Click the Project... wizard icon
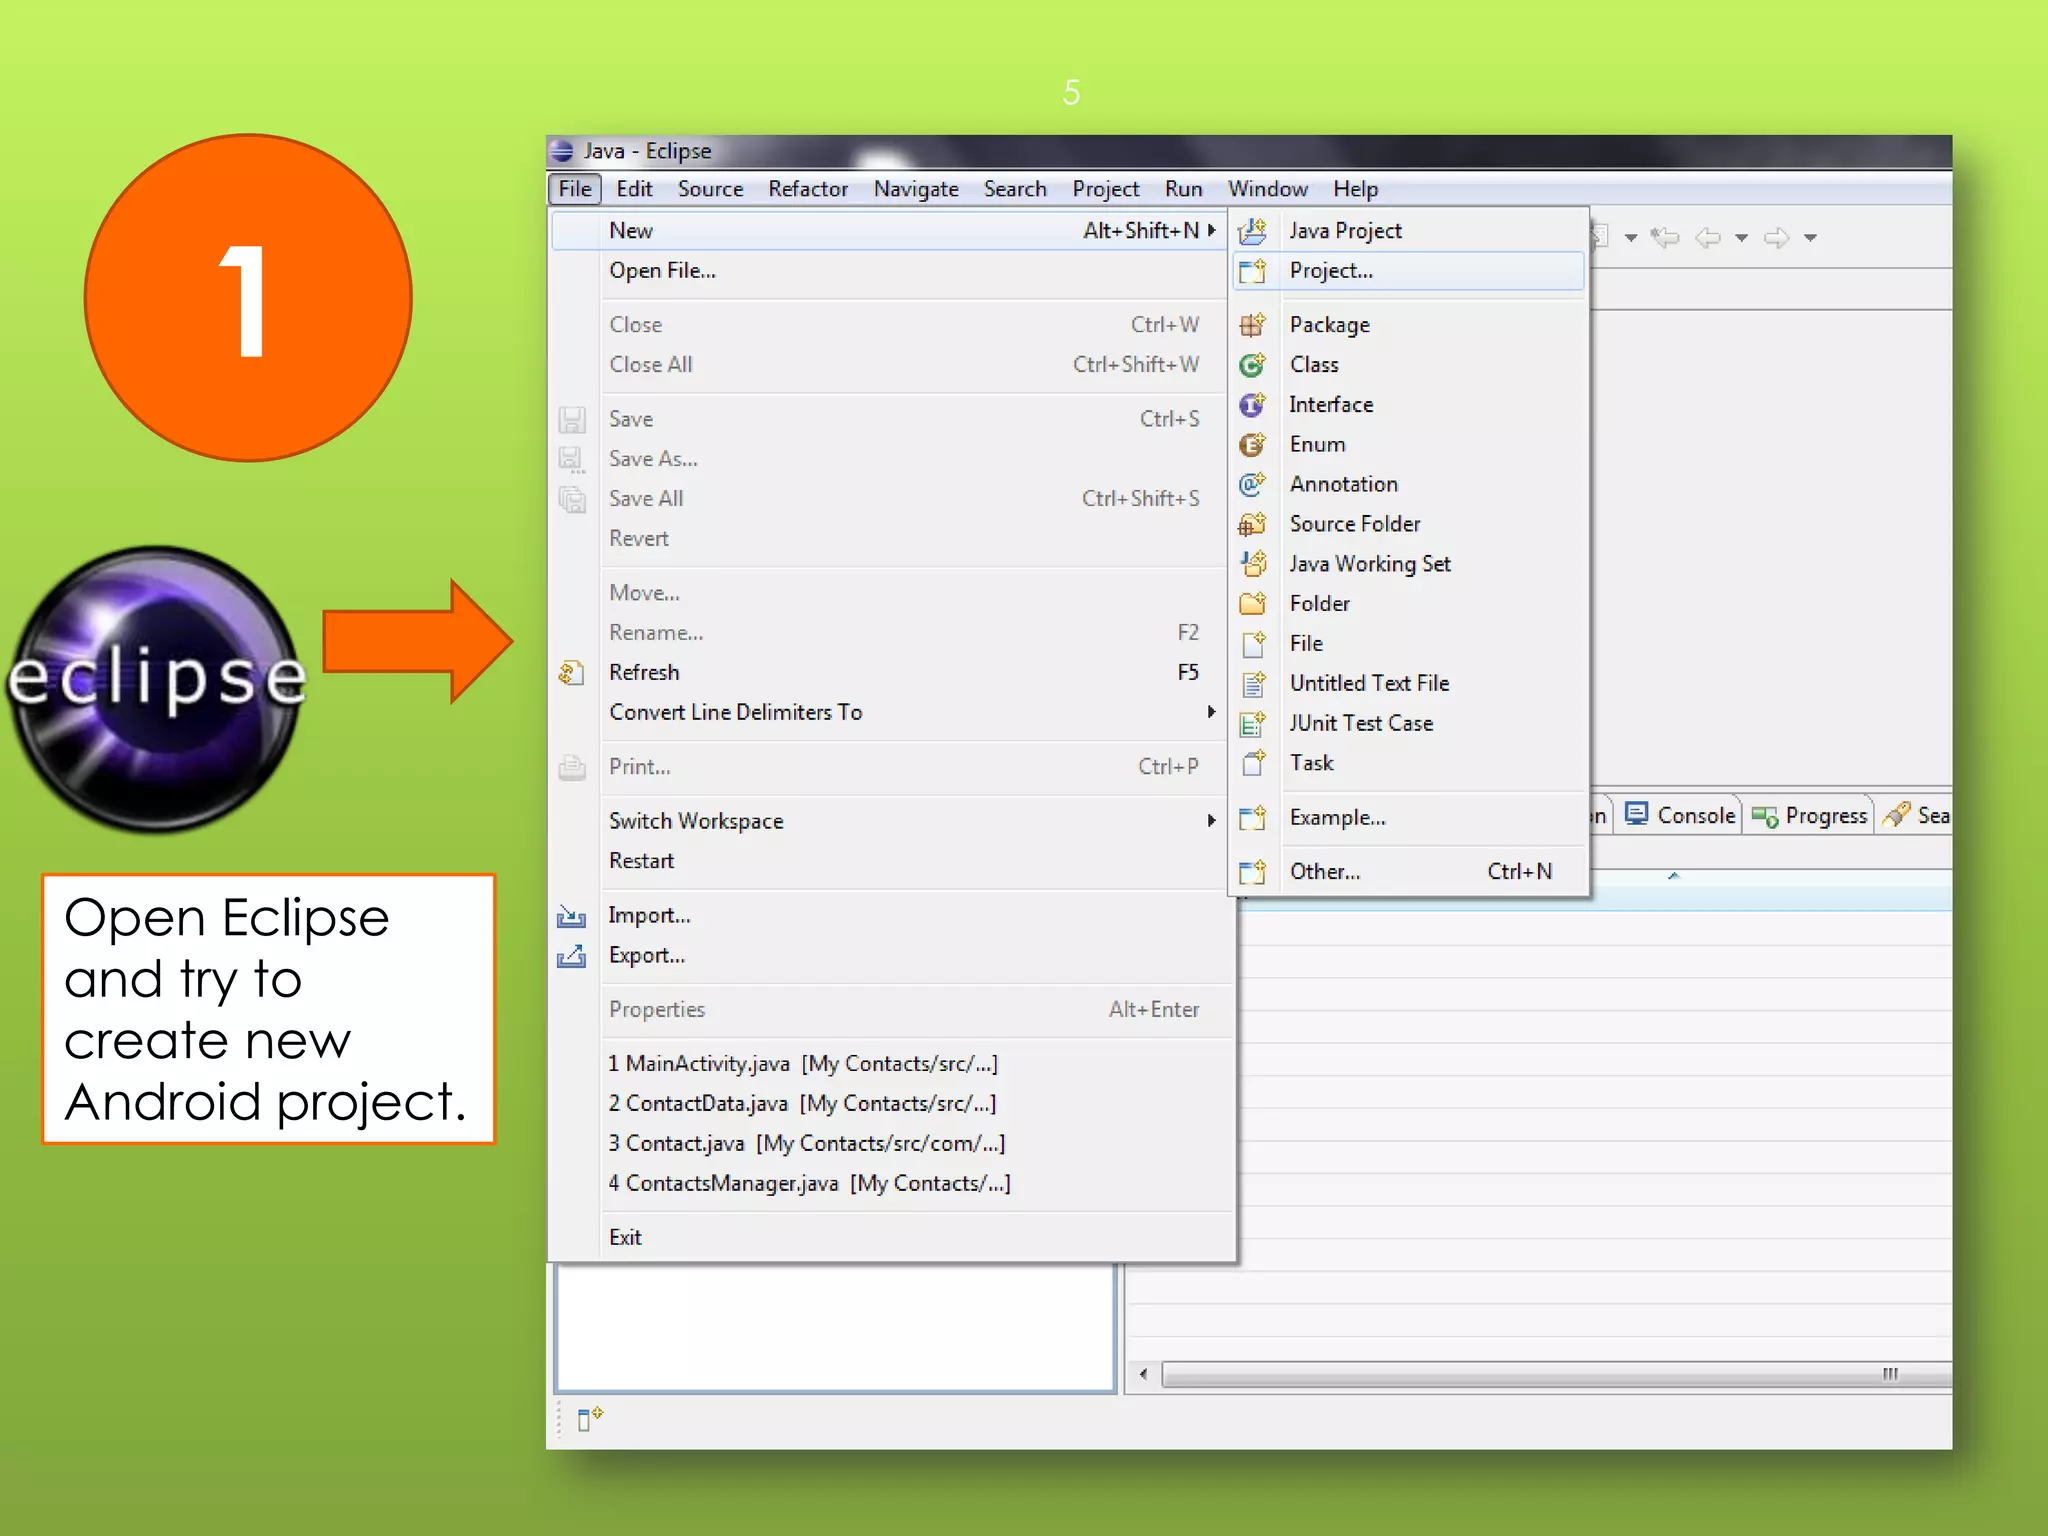This screenshot has height=1536, width=2048. 1252,271
